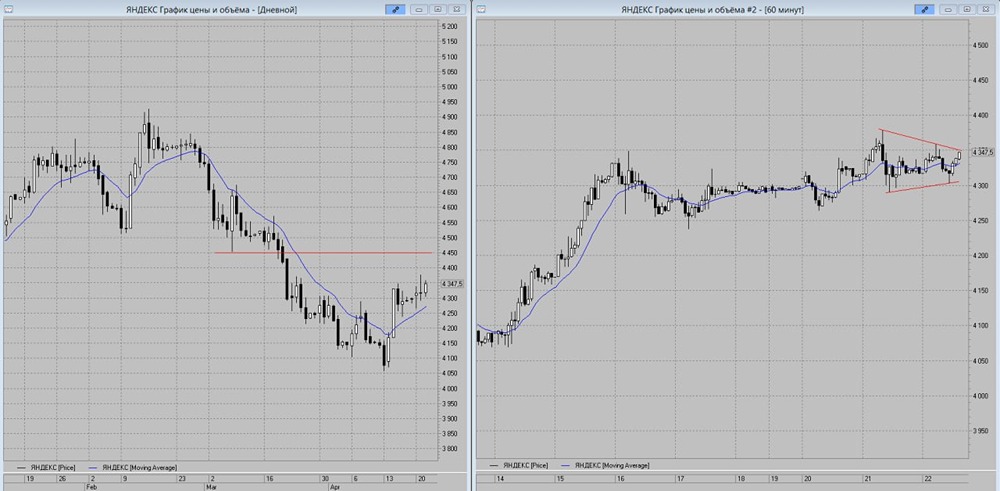Viewport: 1000px width, 491px height.
Task: Open the system menu icon of the 60 минут chart window
Action: pyautogui.click(x=480, y=10)
